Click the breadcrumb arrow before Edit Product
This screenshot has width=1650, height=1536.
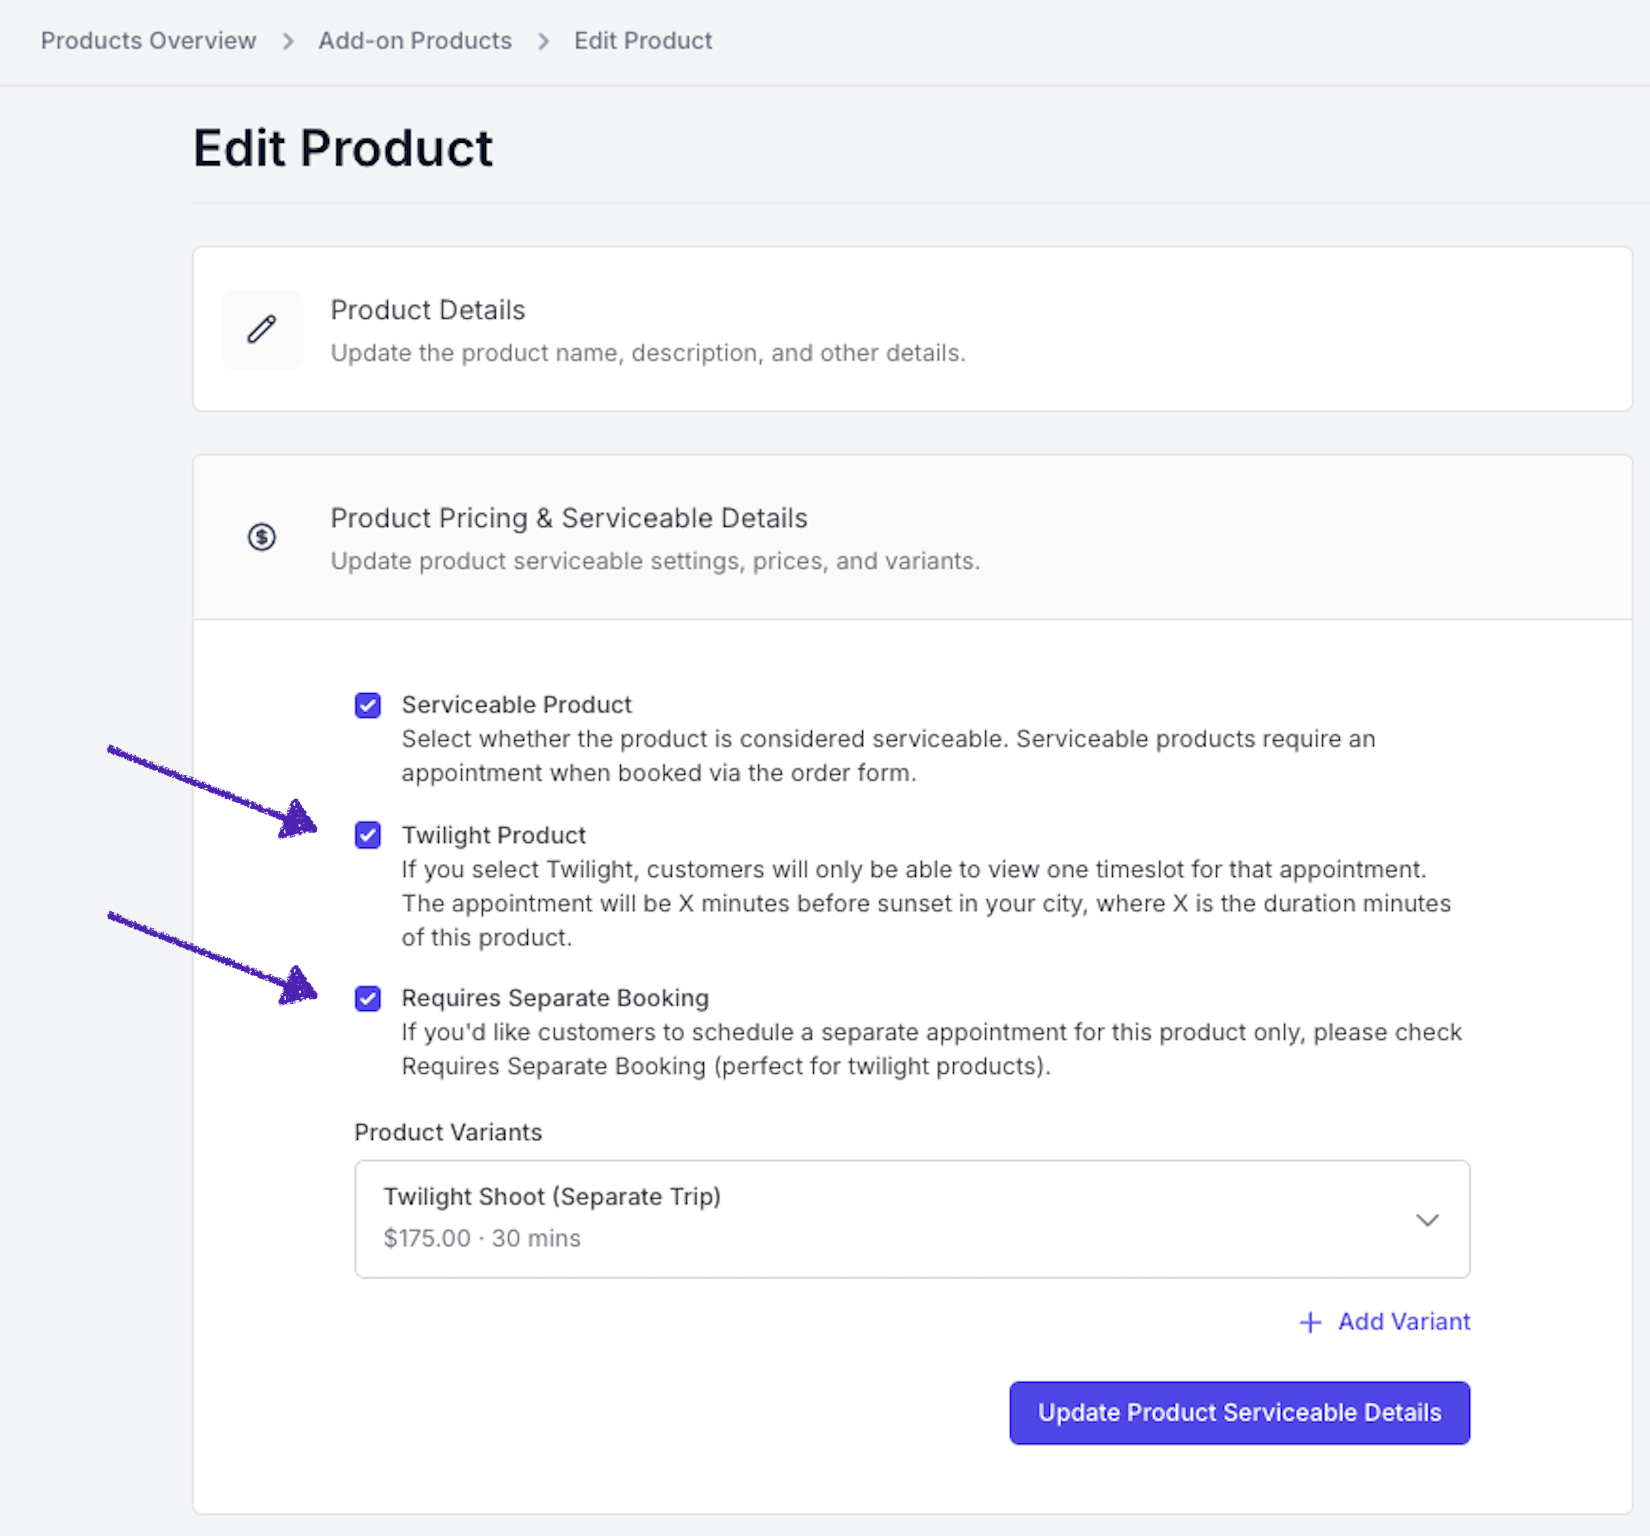(544, 41)
